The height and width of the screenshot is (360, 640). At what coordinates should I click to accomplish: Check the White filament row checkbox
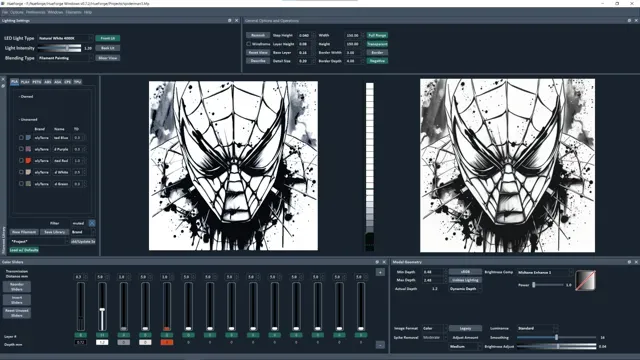pyautogui.click(x=21, y=172)
